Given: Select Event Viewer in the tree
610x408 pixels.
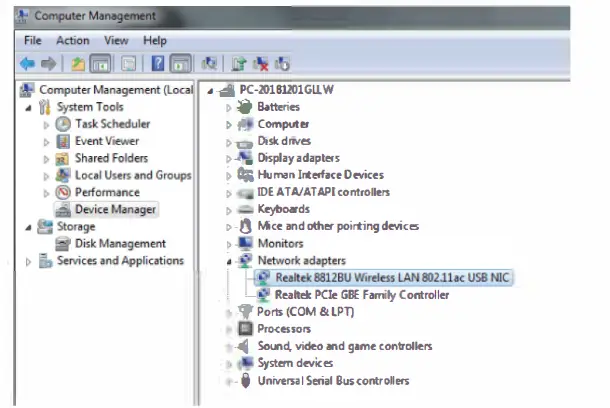Looking at the screenshot, I should [107, 141].
